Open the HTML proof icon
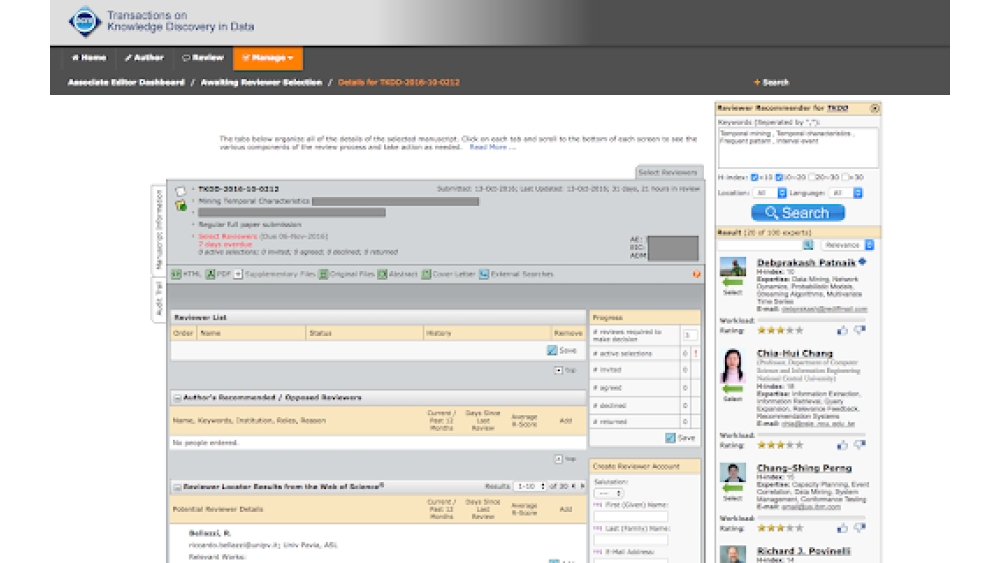This screenshot has height=563, width=1000. point(177,274)
